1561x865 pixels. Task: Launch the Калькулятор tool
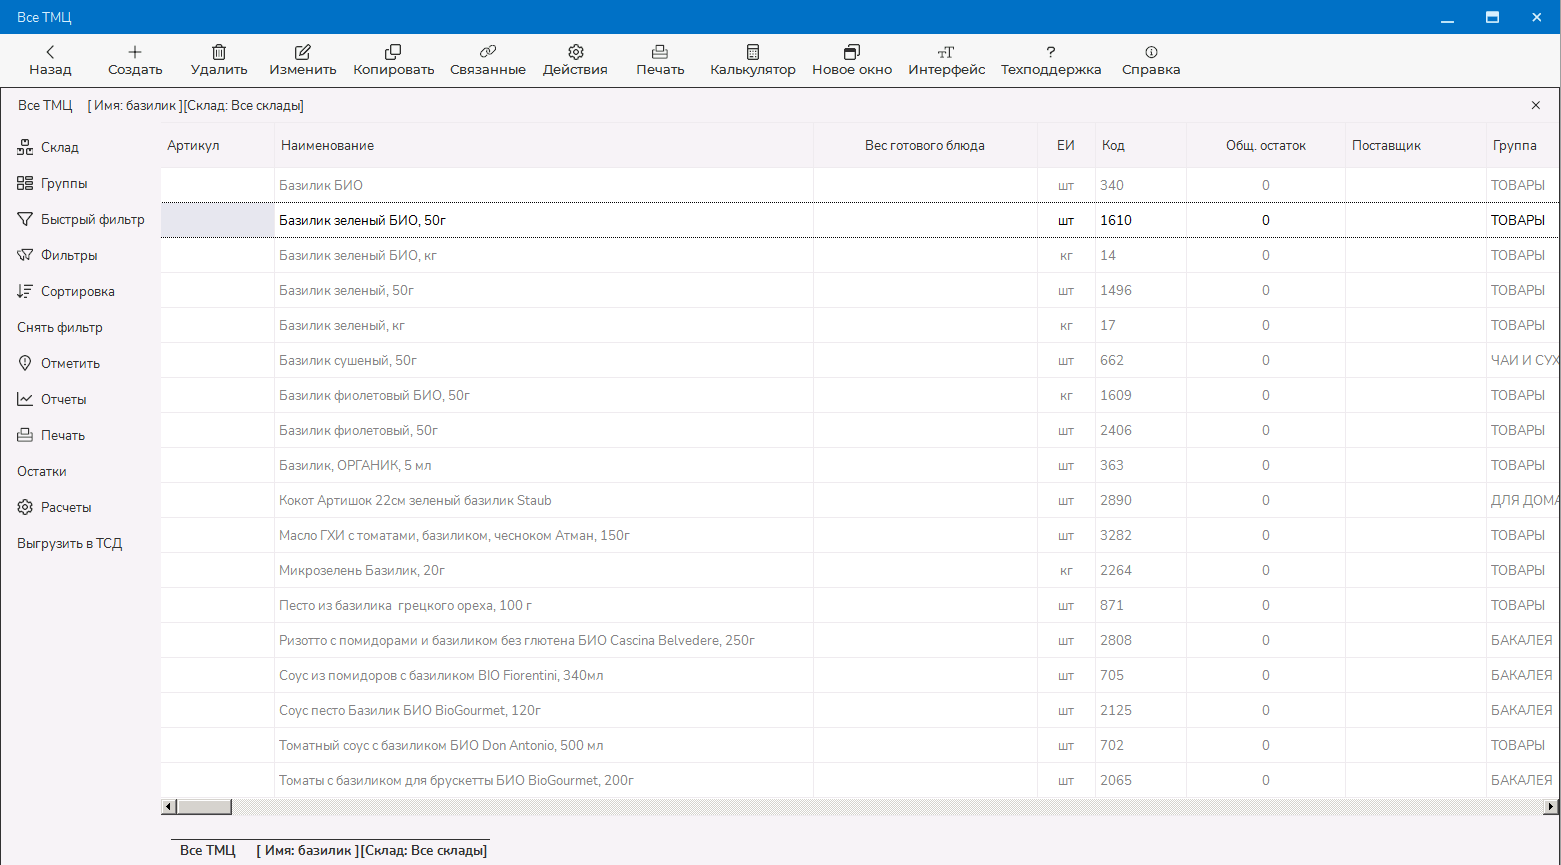point(753,60)
